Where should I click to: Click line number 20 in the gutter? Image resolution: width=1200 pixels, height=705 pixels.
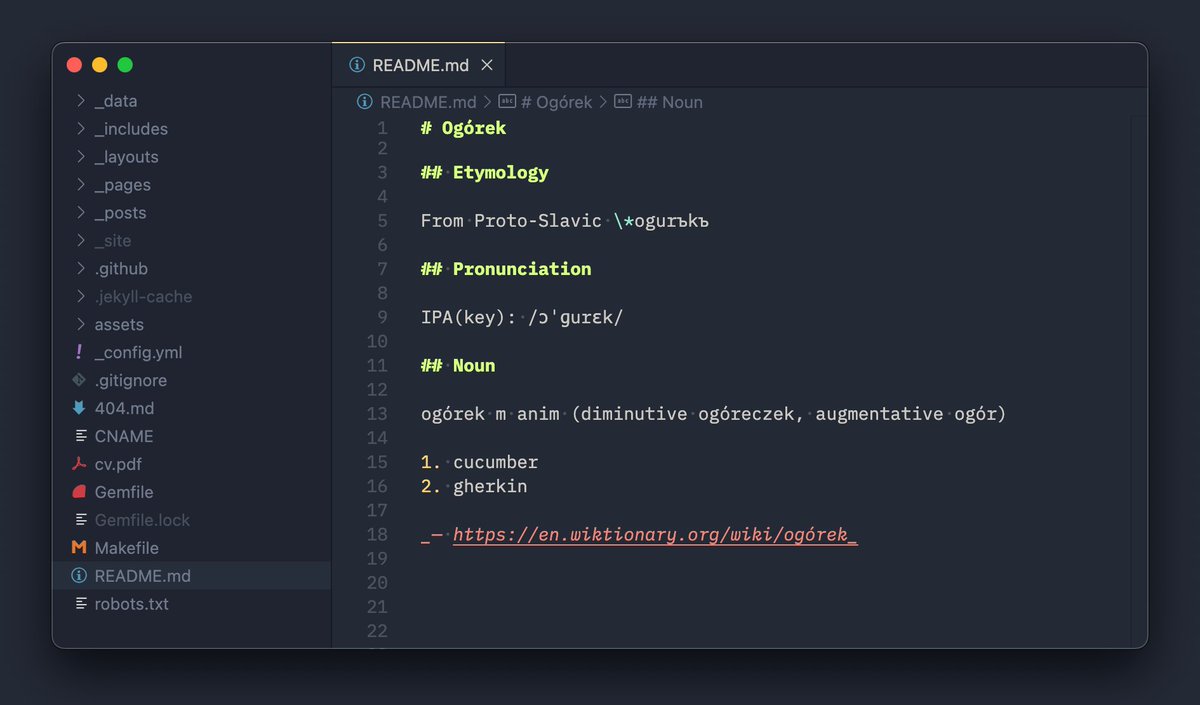[377, 583]
